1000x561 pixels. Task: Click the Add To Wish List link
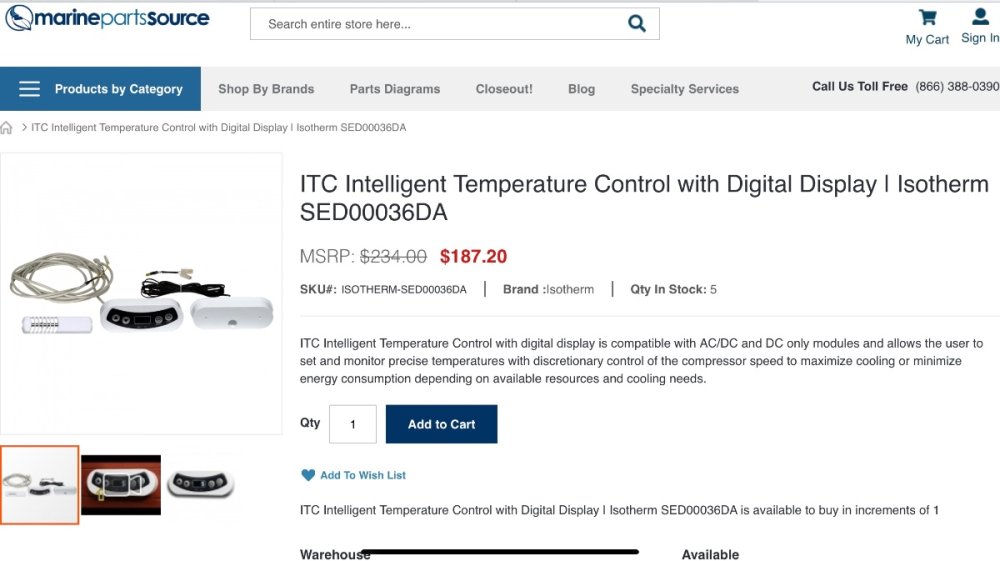363,475
